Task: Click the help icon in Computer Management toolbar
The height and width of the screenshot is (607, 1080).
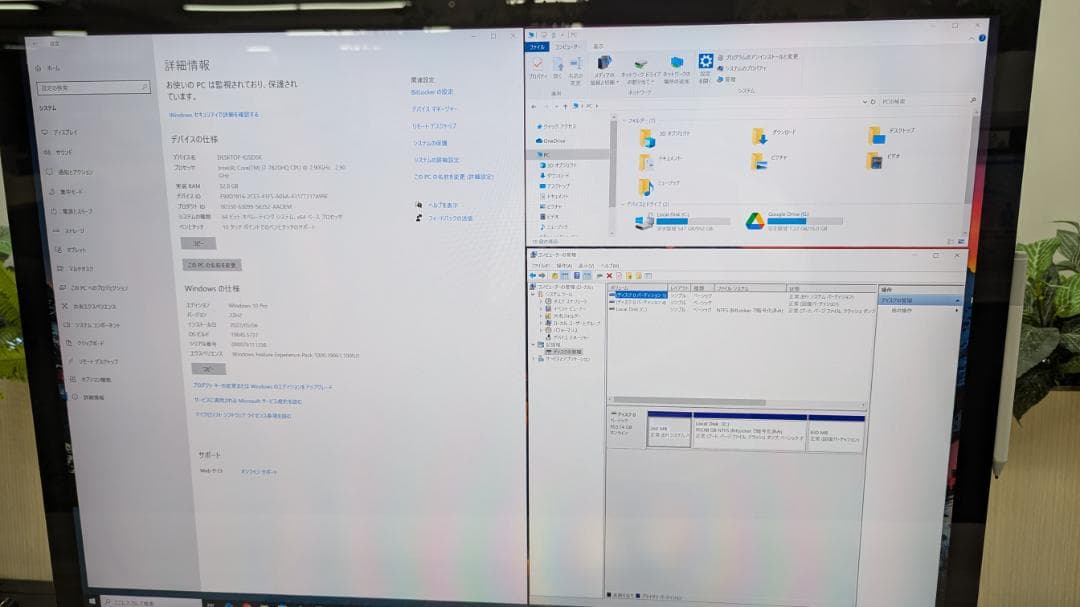Action: 648,276
